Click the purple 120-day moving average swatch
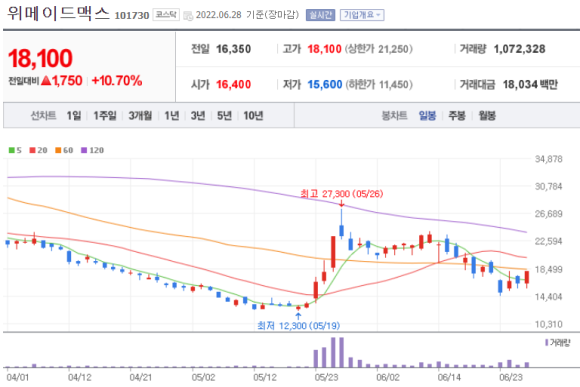580x387 pixels. coord(84,150)
